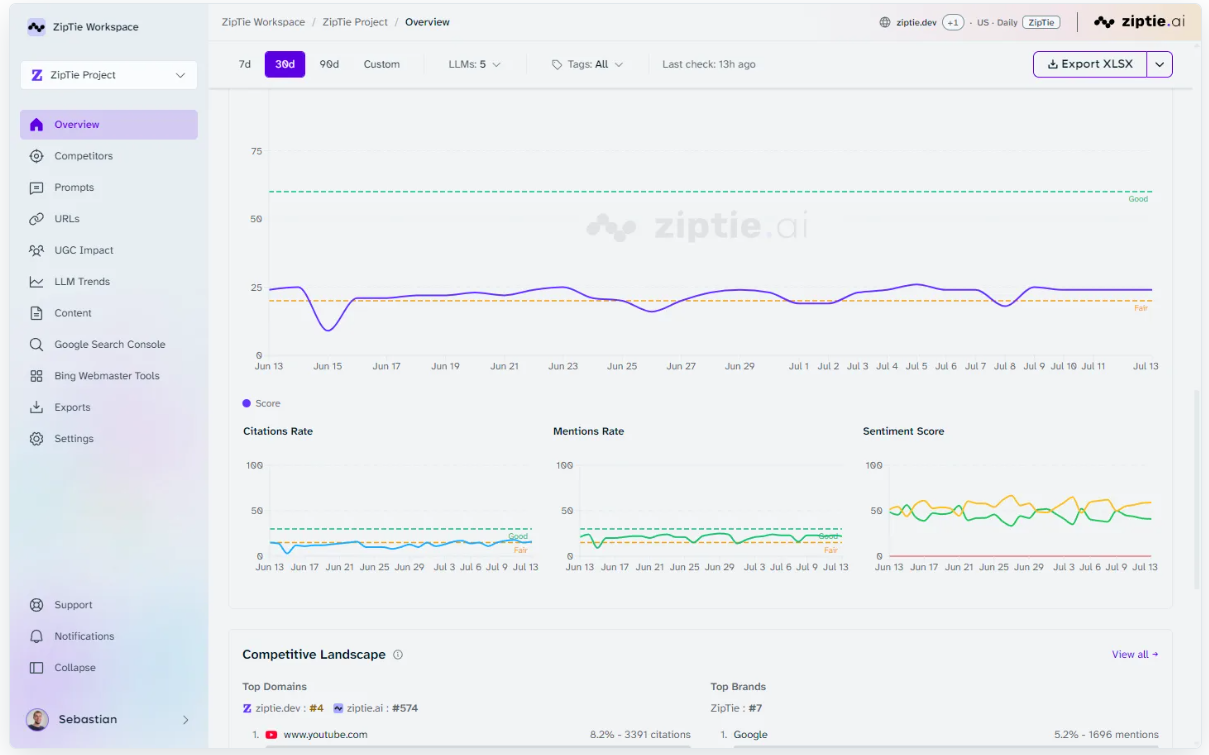Image resolution: width=1209 pixels, height=755 pixels.
Task: Click Sebastian's profile avatar
Action: 37,720
